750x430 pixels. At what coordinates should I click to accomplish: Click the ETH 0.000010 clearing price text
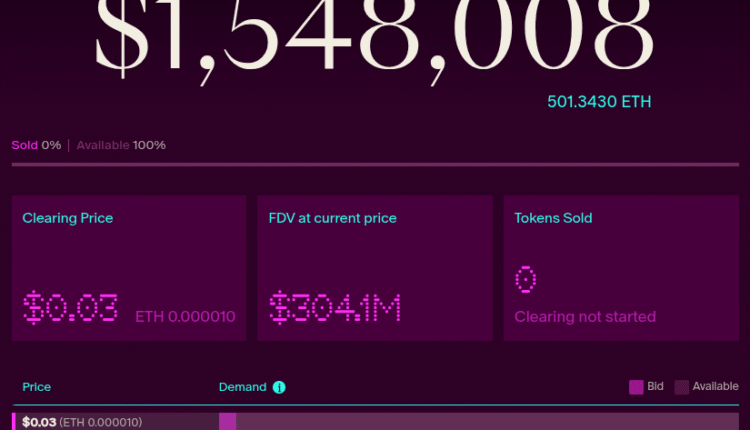(x=185, y=317)
